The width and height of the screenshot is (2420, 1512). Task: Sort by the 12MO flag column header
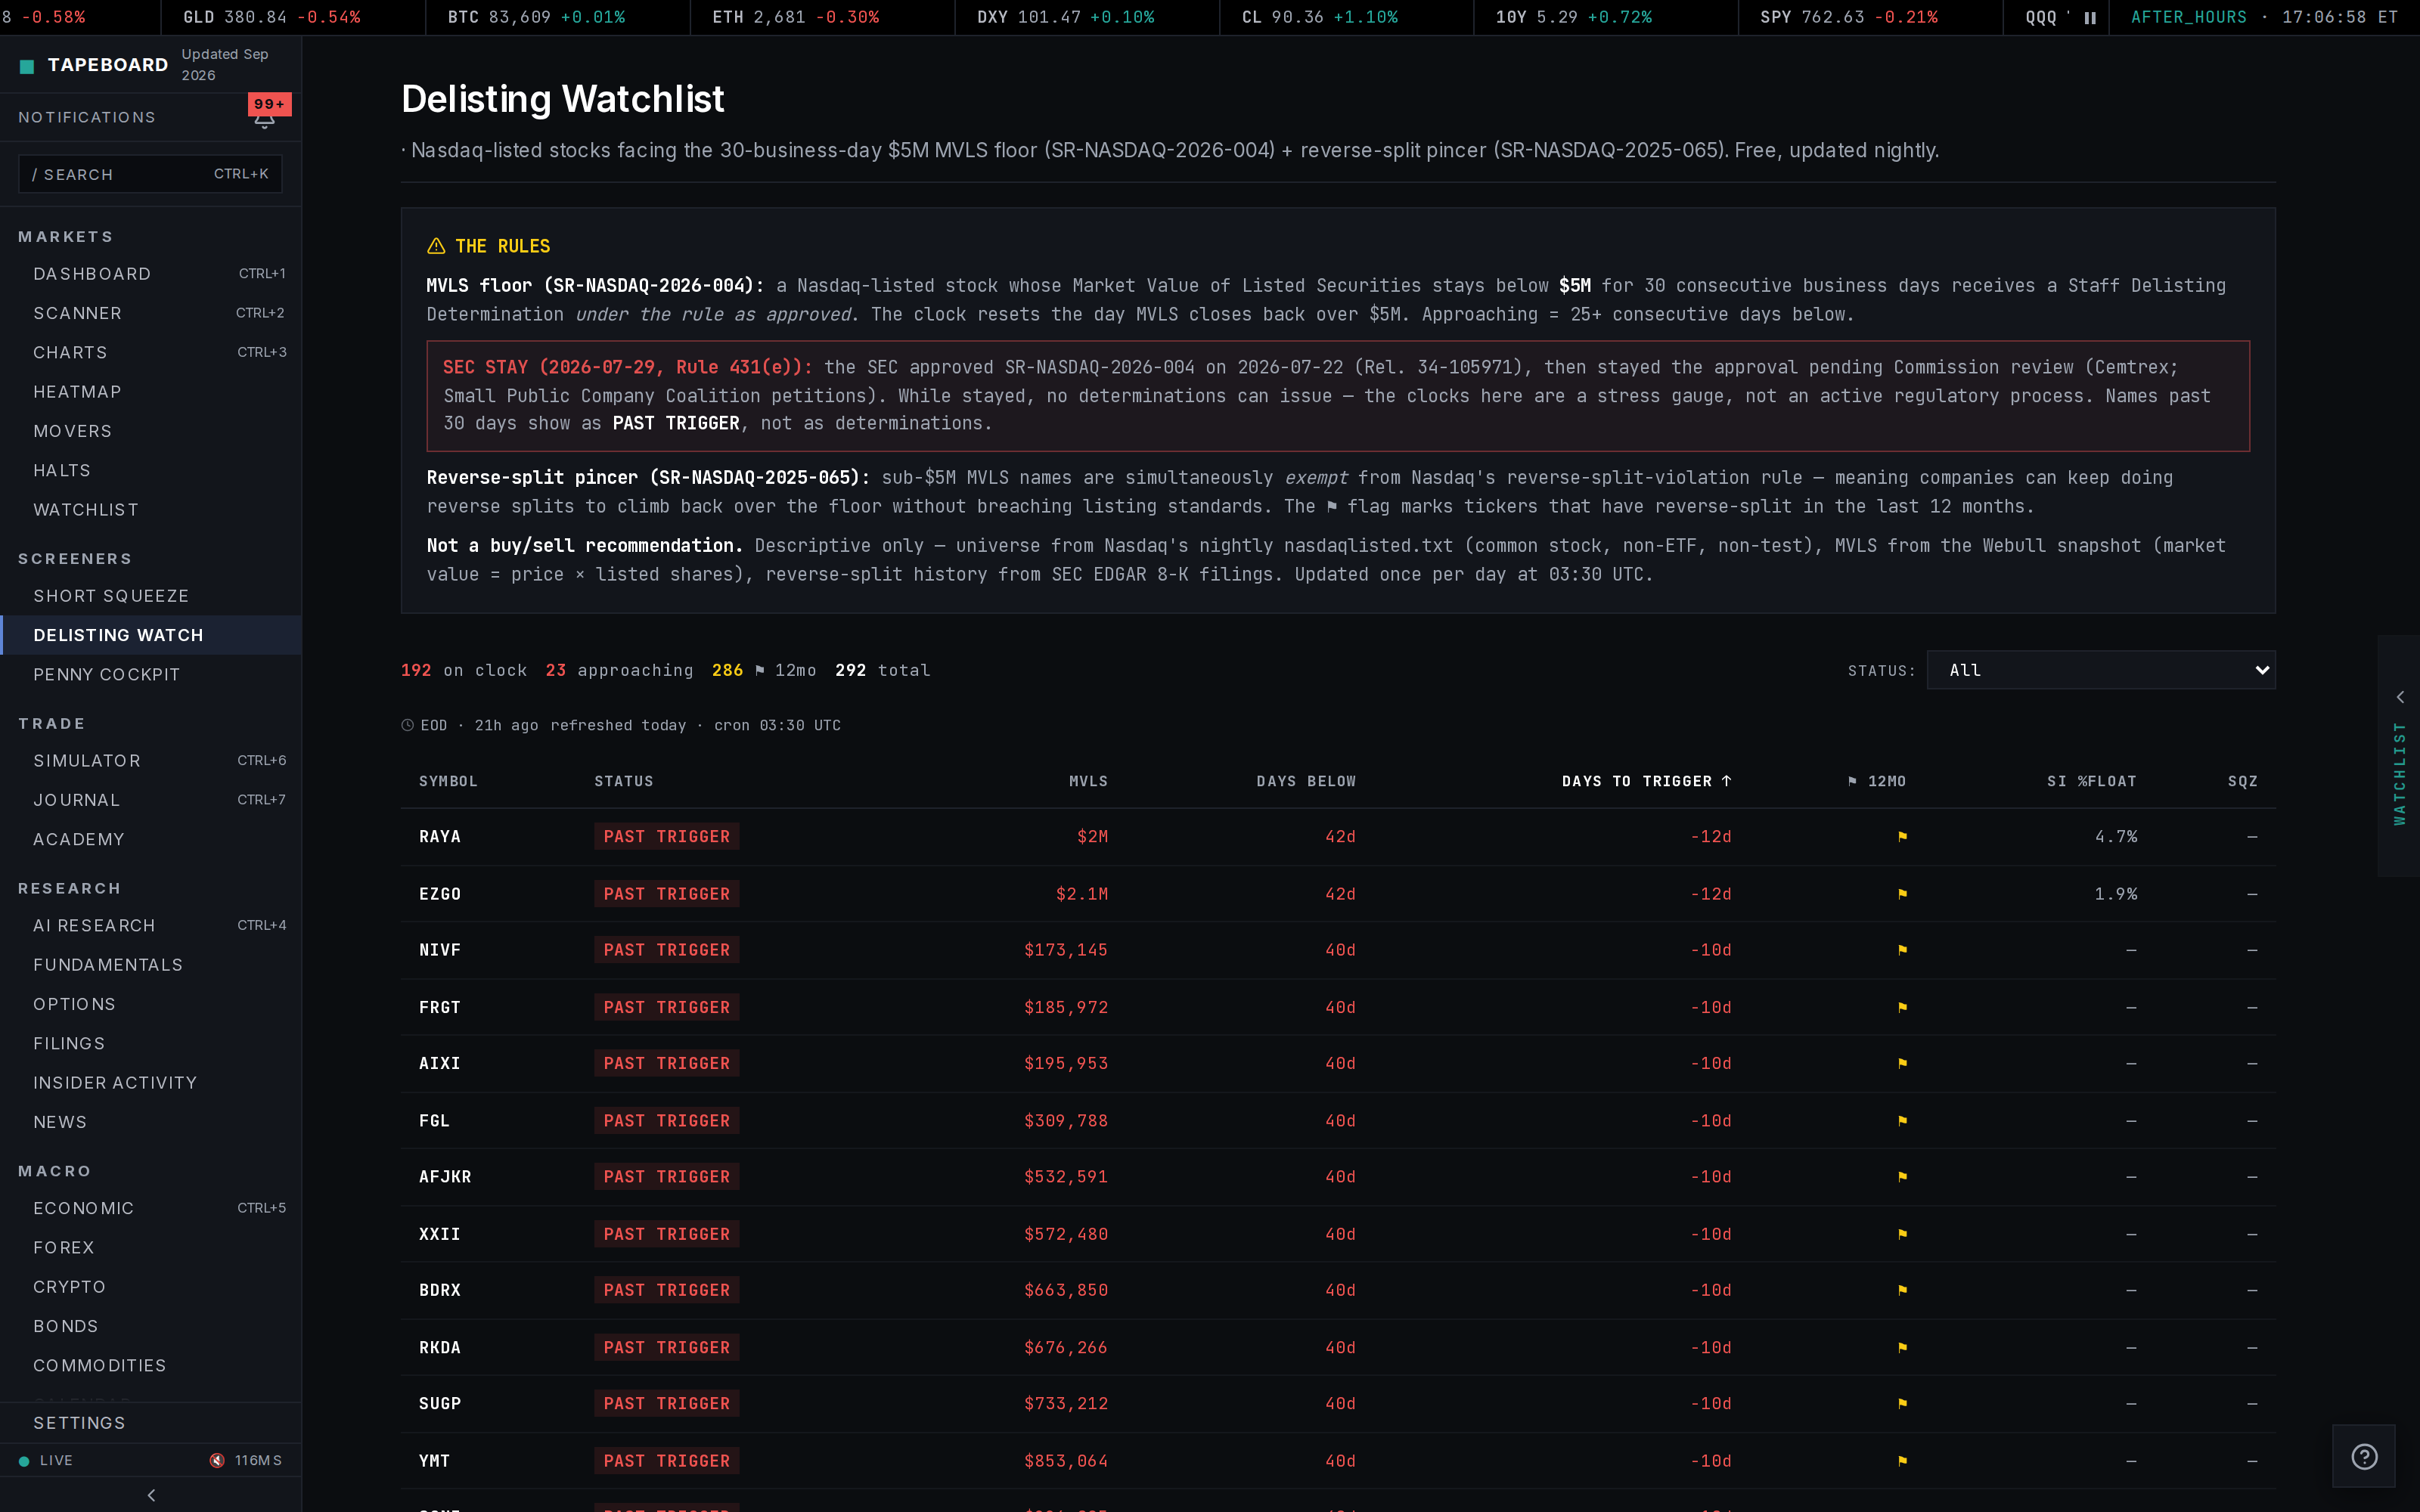[1876, 781]
